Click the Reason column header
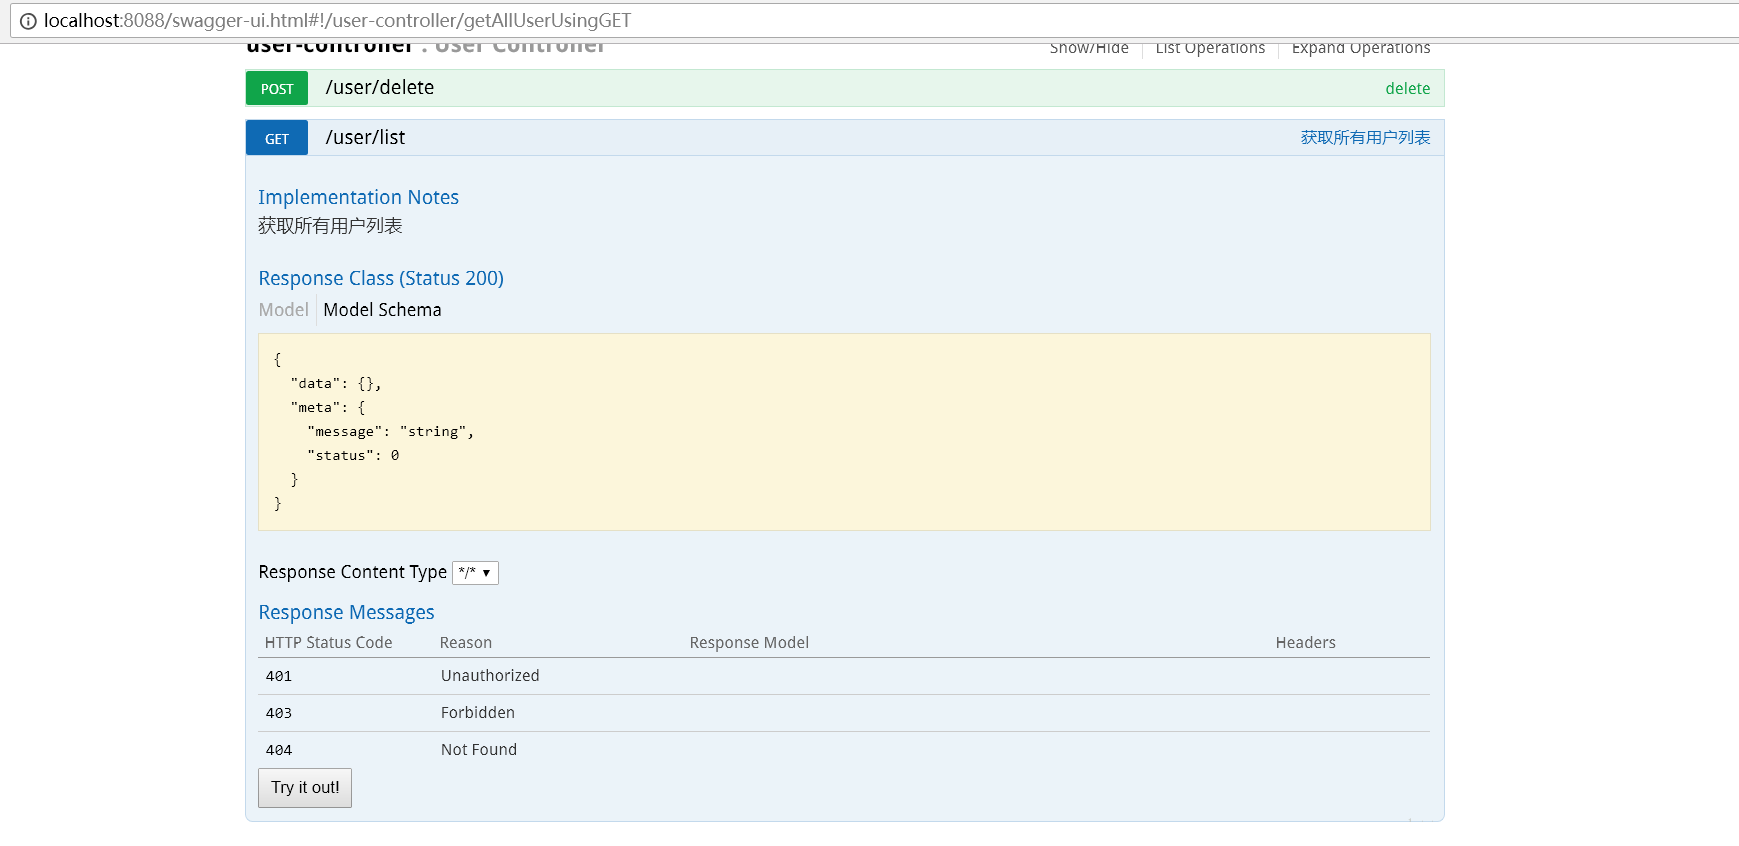1739x846 pixels. click(466, 643)
